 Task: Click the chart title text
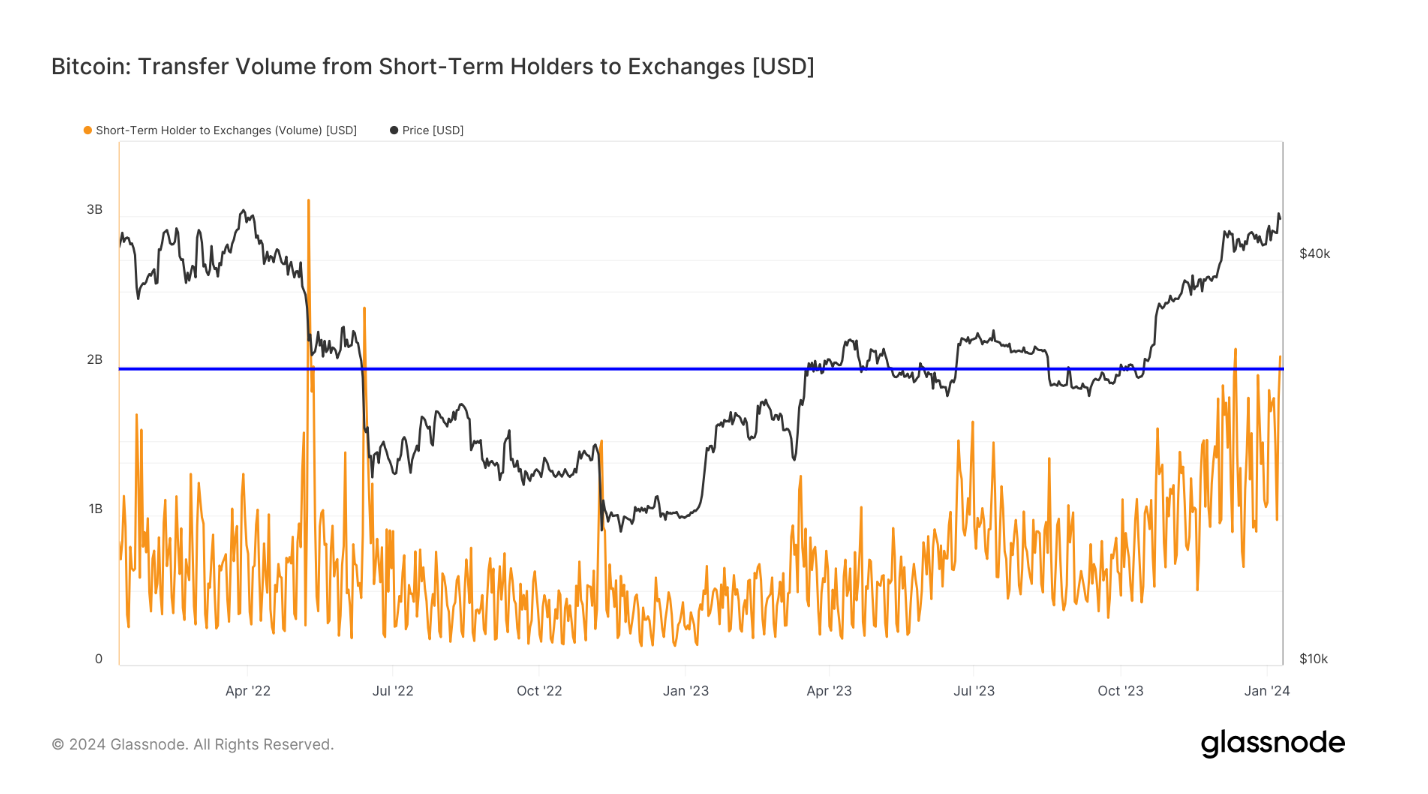pos(432,67)
